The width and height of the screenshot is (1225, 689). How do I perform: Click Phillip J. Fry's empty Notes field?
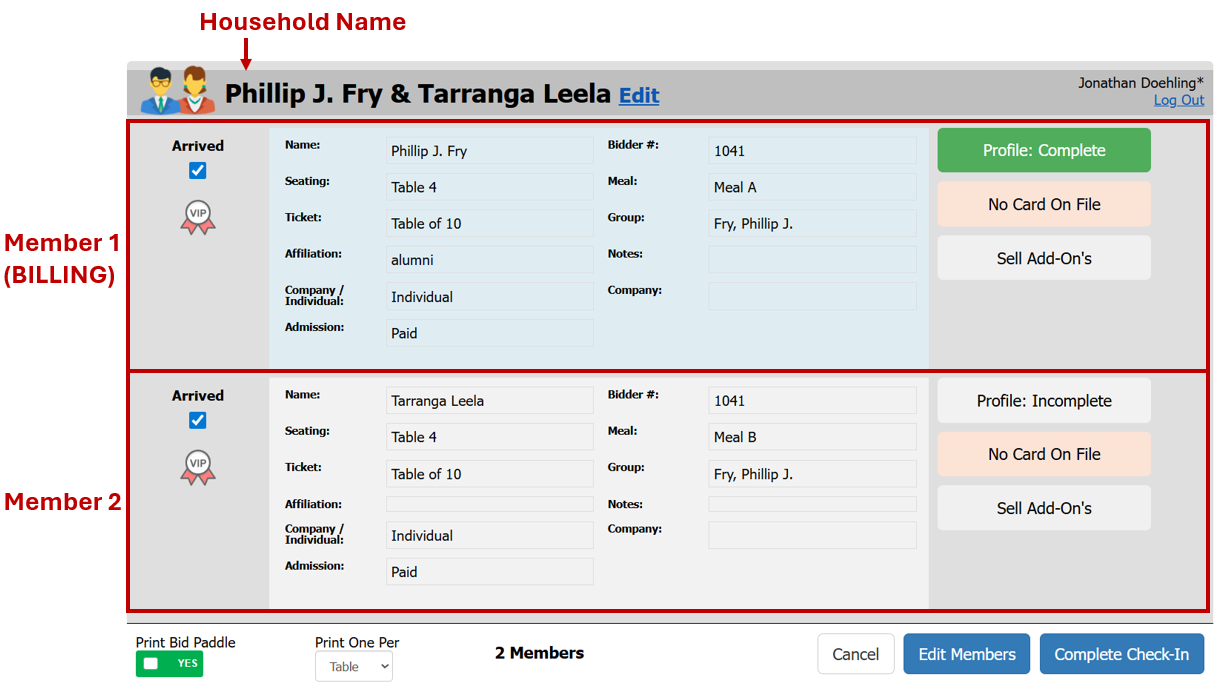pyautogui.click(x=812, y=260)
